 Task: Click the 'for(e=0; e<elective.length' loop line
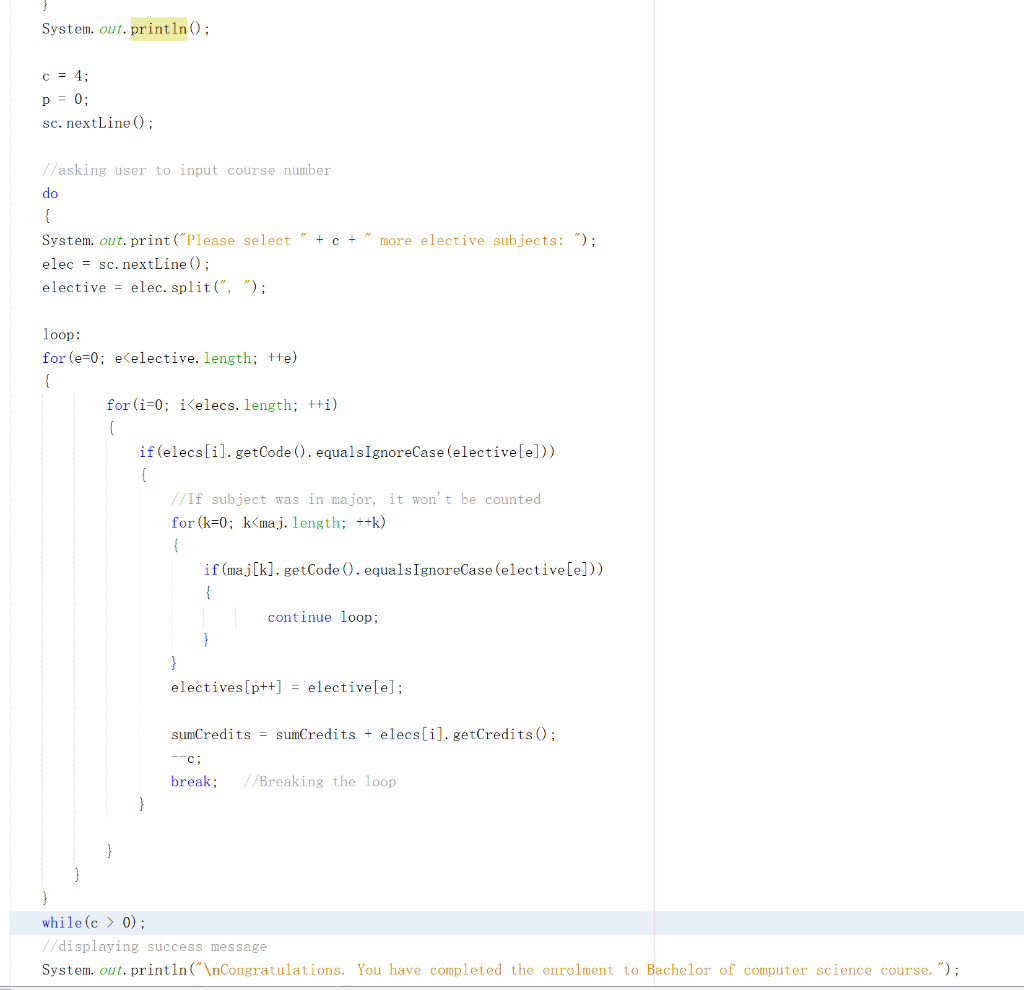170,358
